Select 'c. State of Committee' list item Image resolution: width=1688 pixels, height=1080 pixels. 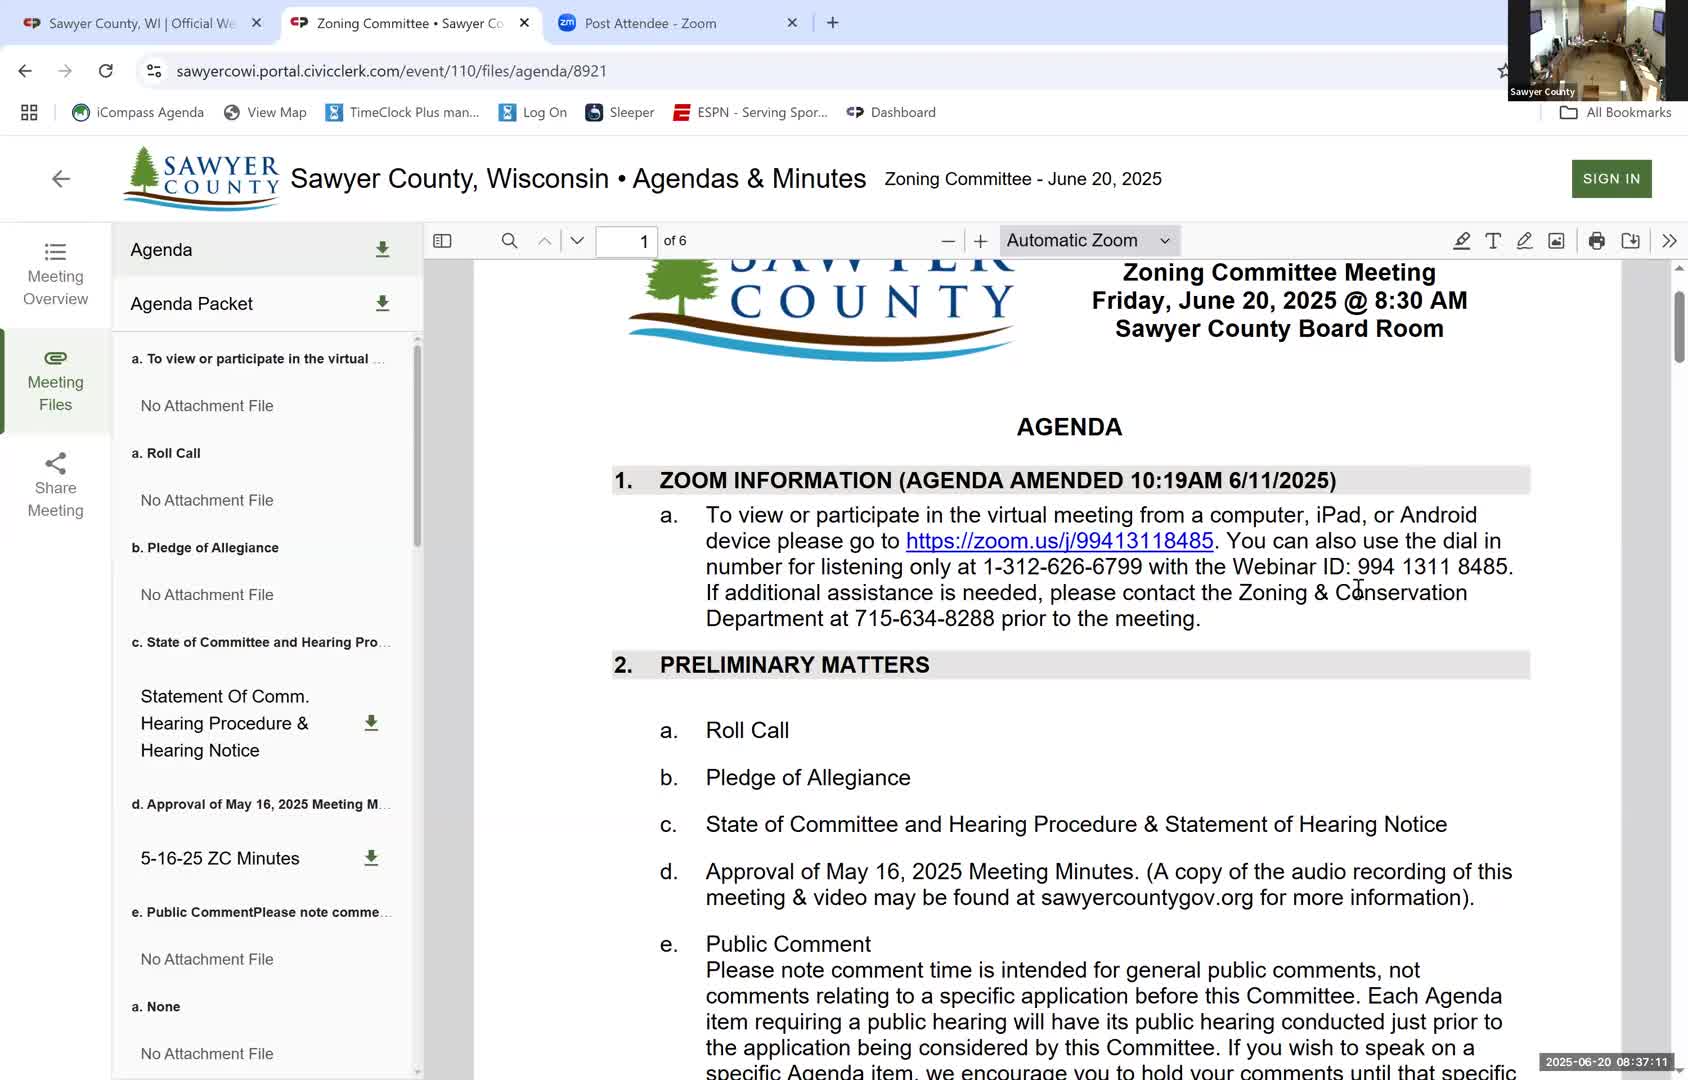259,642
